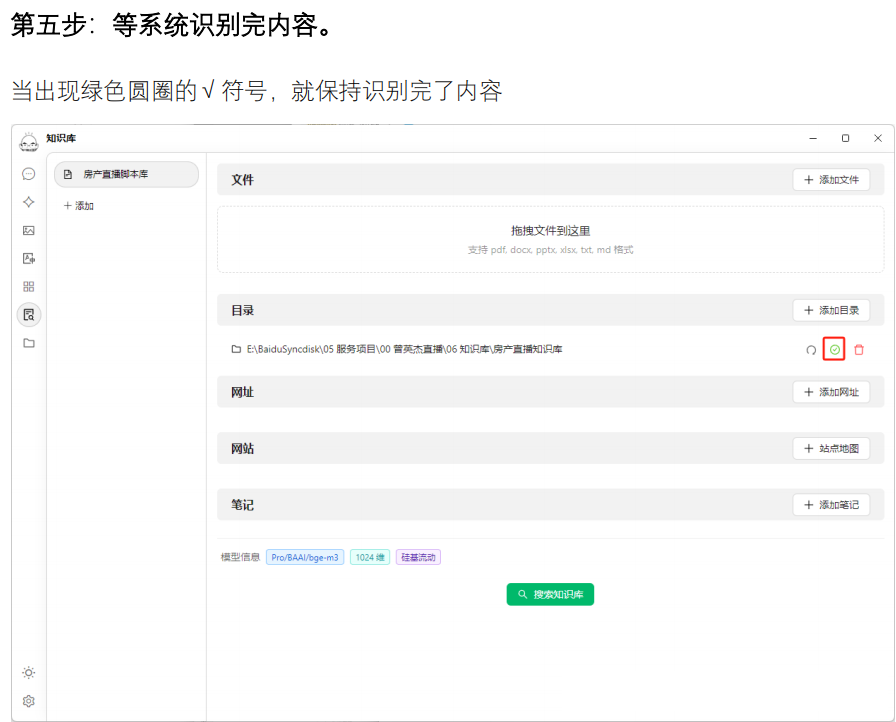Toggle light/dark theme with the sun icon
Screen dimensions: 896x722
click(x=27, y=673)
